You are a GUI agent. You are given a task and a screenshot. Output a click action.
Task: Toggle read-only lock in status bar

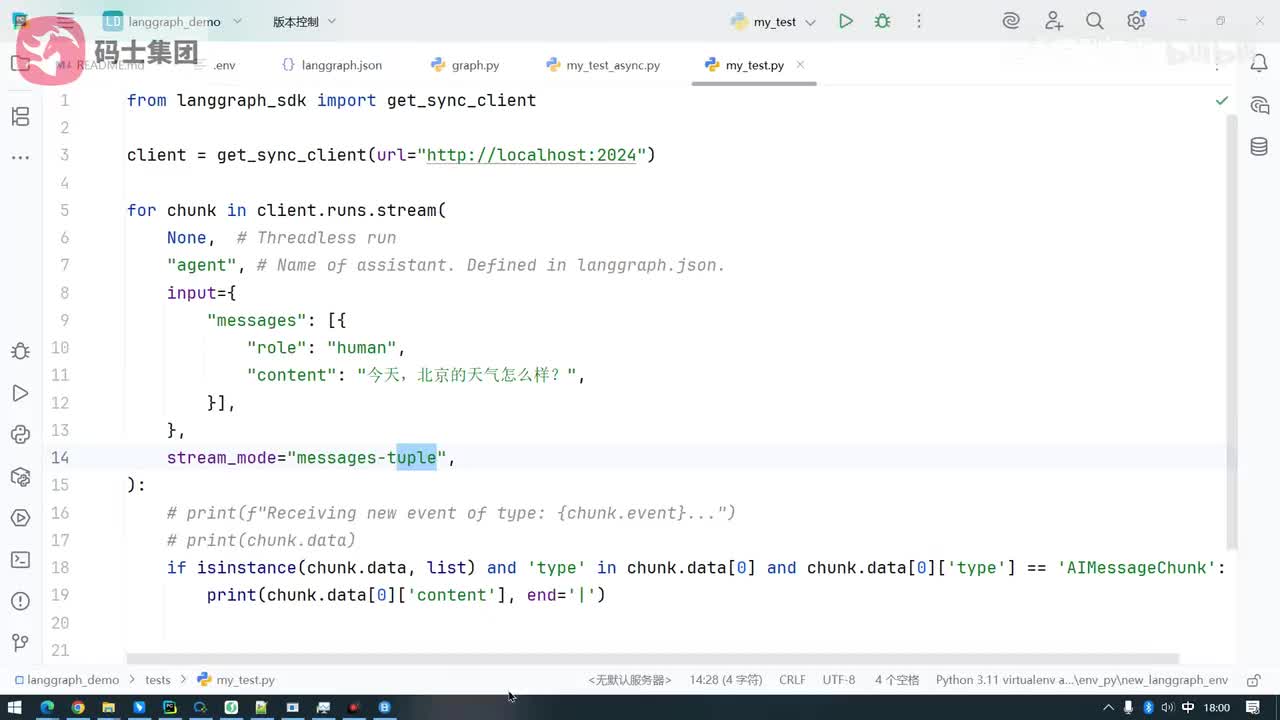[1253, 680]
